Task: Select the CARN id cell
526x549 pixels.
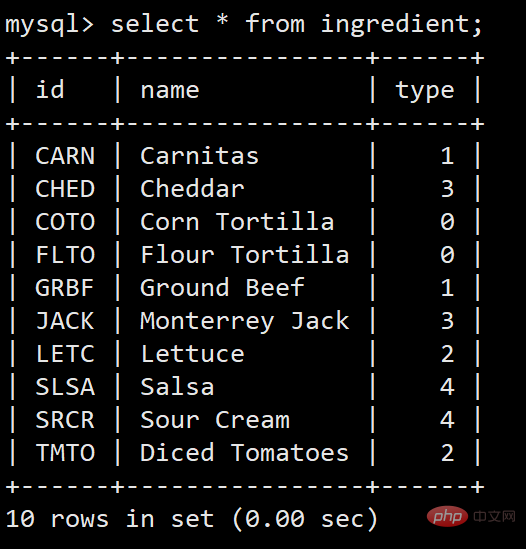Action: pos(65,156)
